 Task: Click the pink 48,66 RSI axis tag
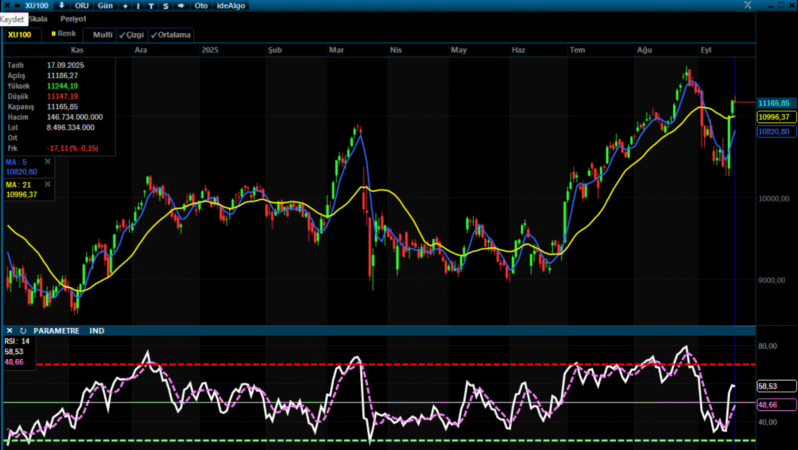776,405
